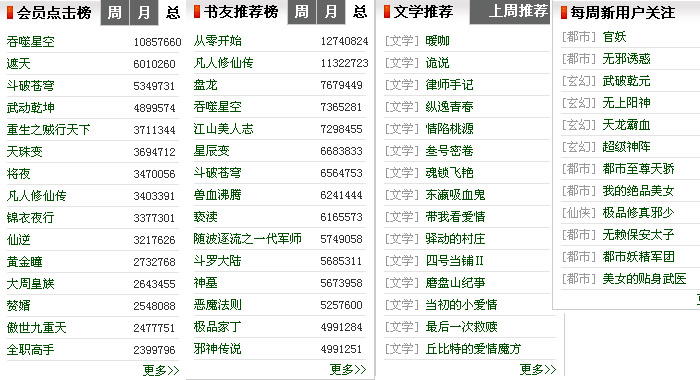Open the title 武破乾元
700x380 pixels.
[x=627, y=81]
